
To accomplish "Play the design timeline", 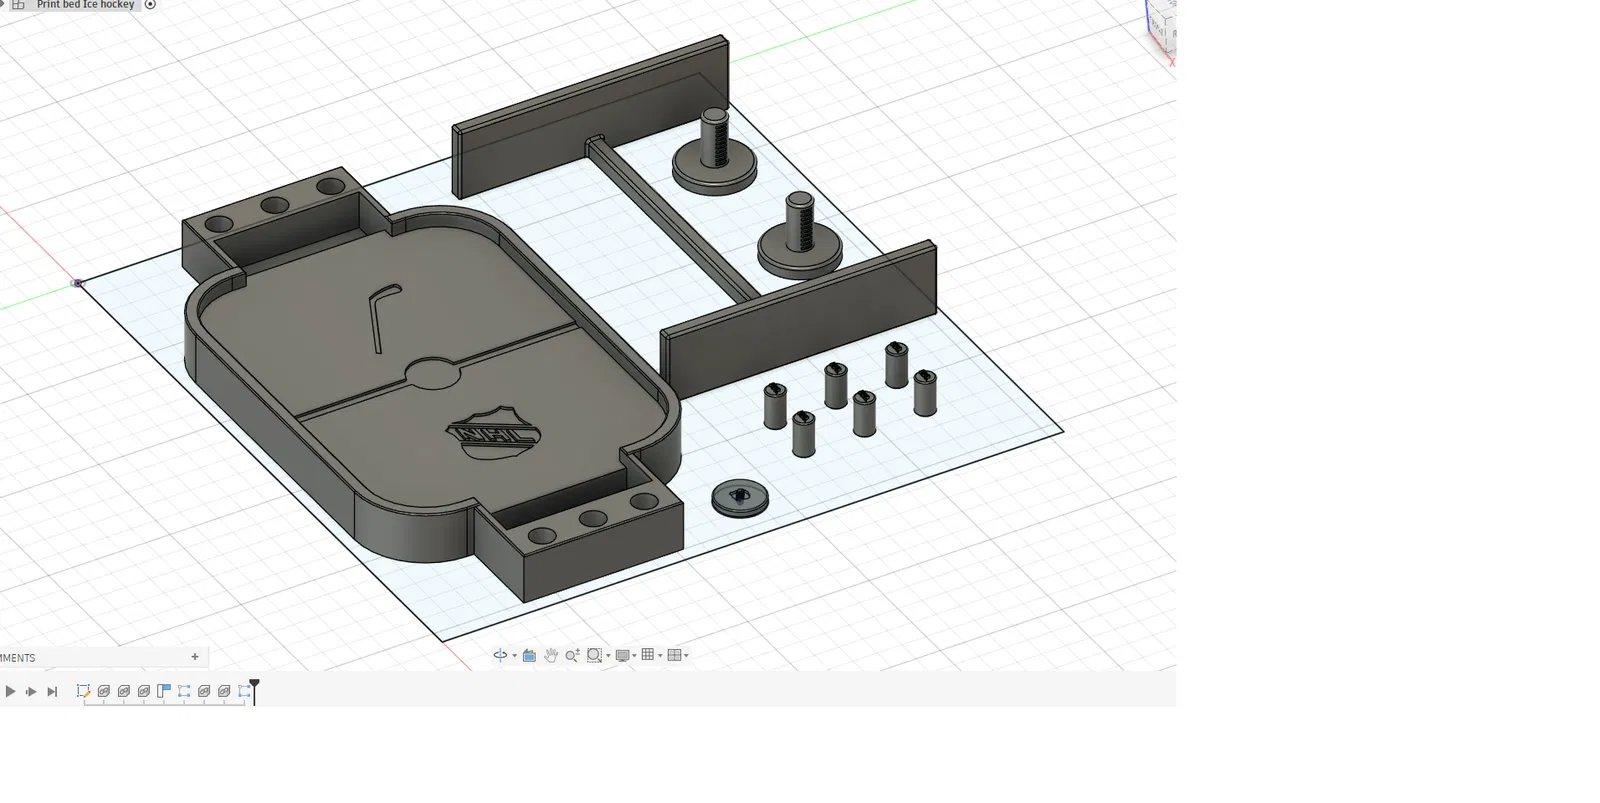I will point(10,691).
